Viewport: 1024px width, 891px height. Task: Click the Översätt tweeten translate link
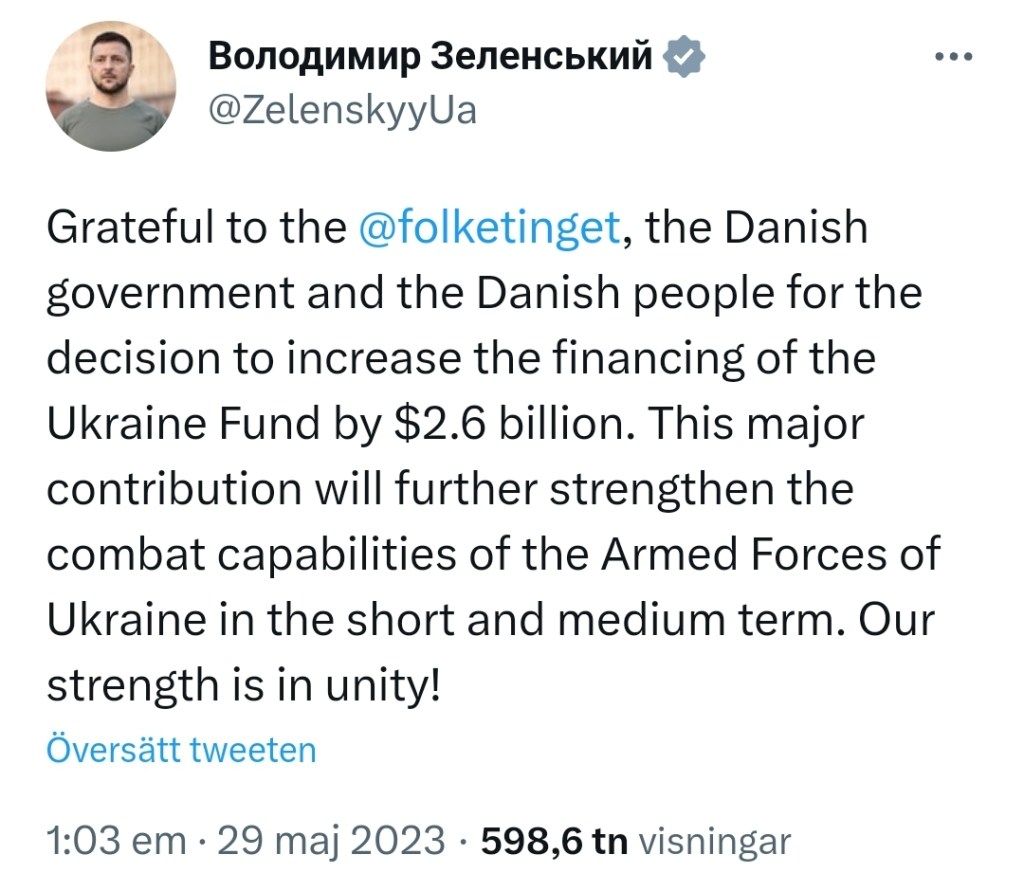181,750
